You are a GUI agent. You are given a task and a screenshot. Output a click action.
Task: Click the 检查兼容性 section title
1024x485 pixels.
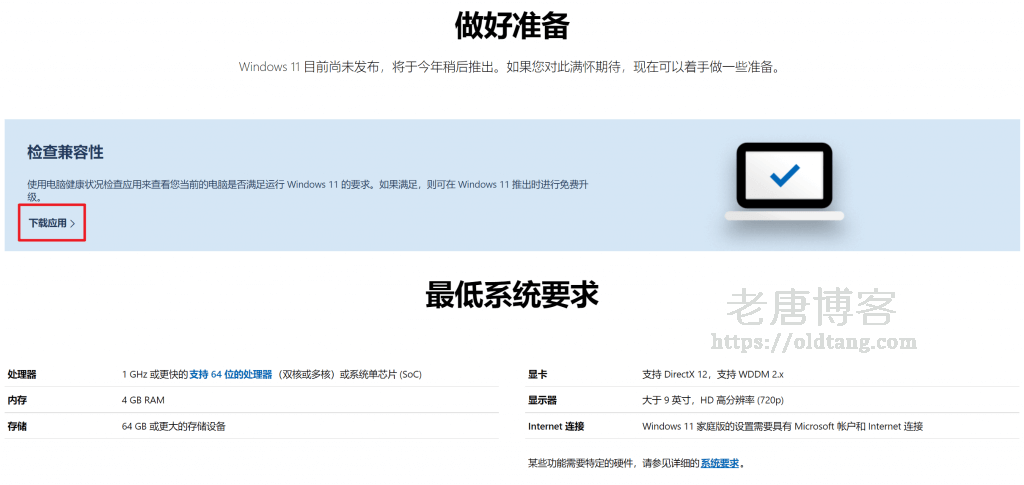65,152
